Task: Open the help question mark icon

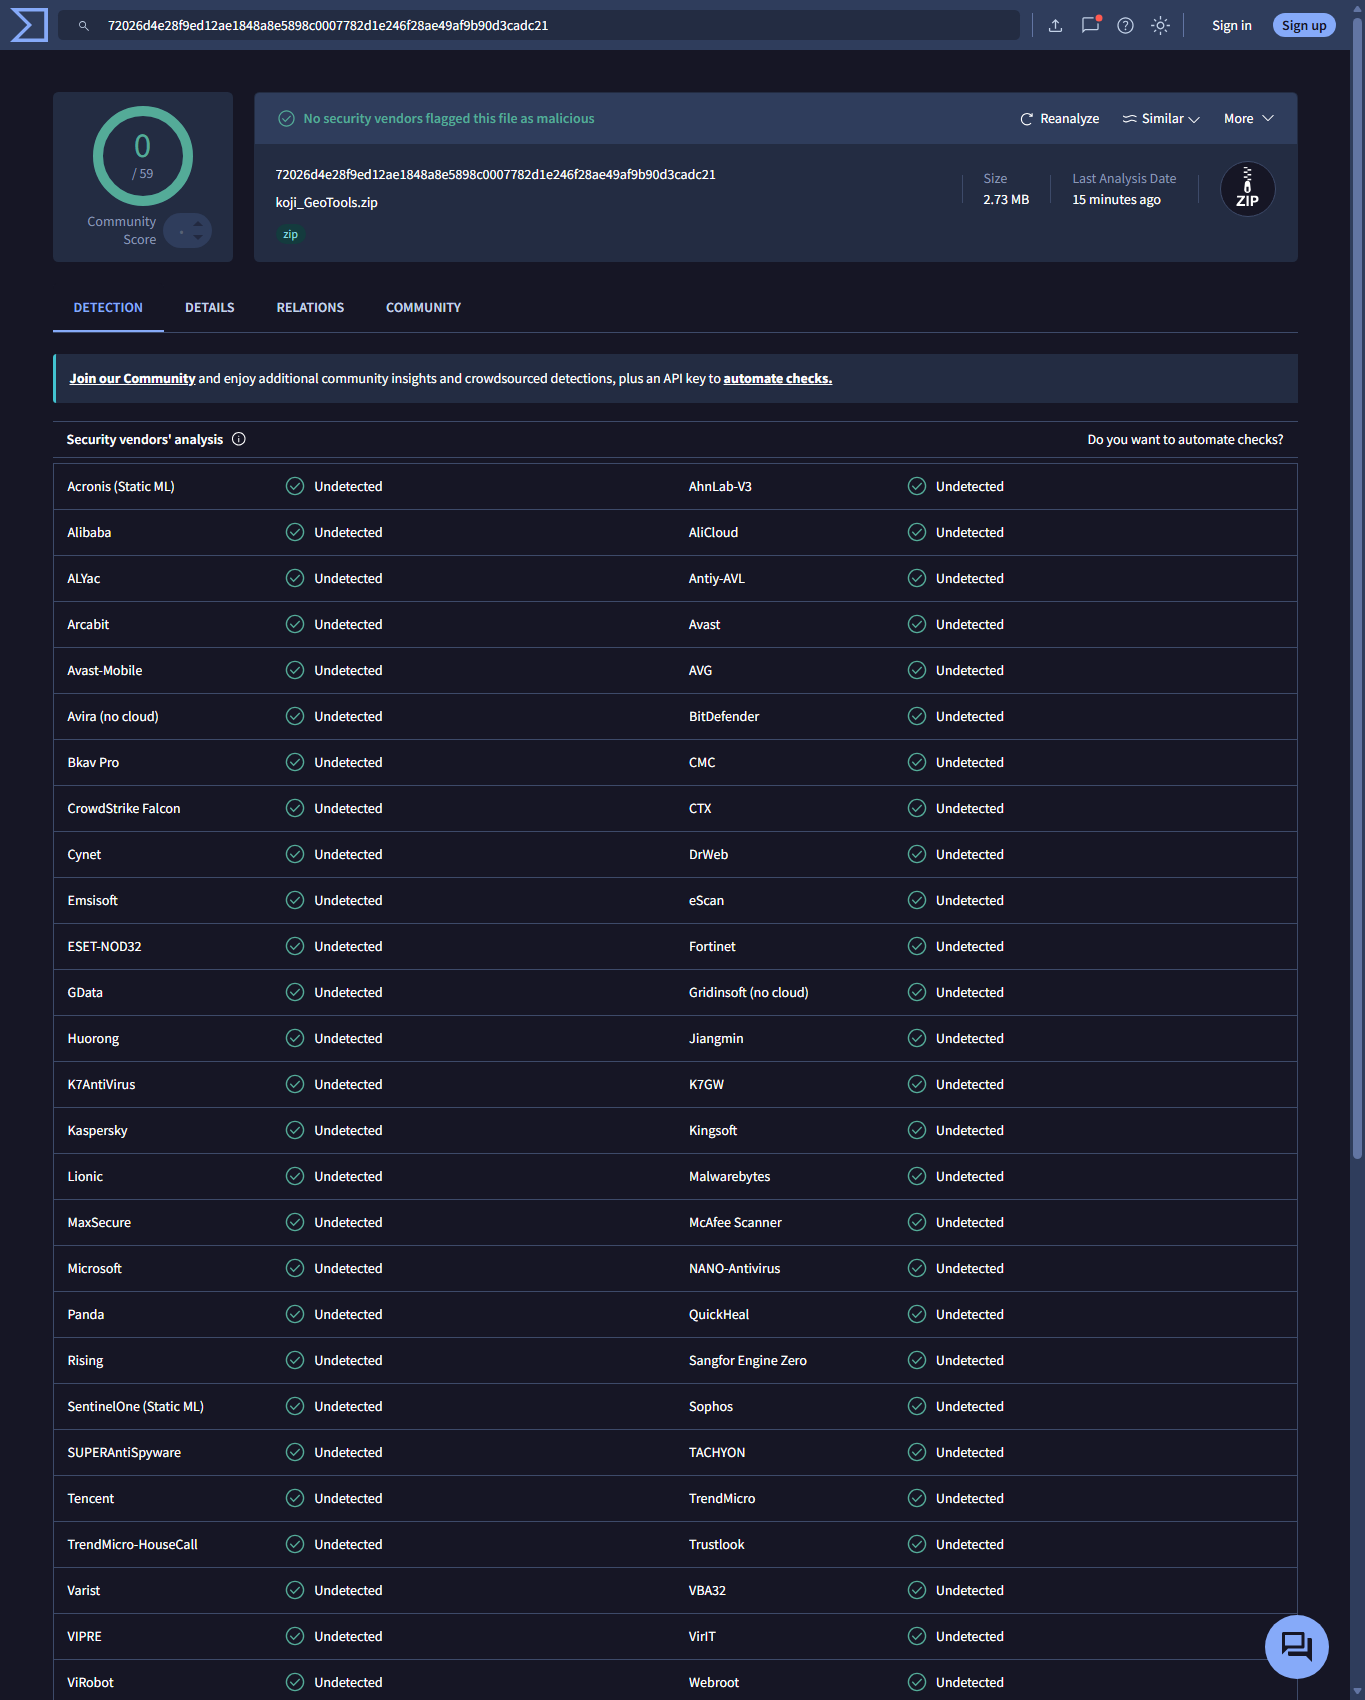Action: [x=1125, y=26]
